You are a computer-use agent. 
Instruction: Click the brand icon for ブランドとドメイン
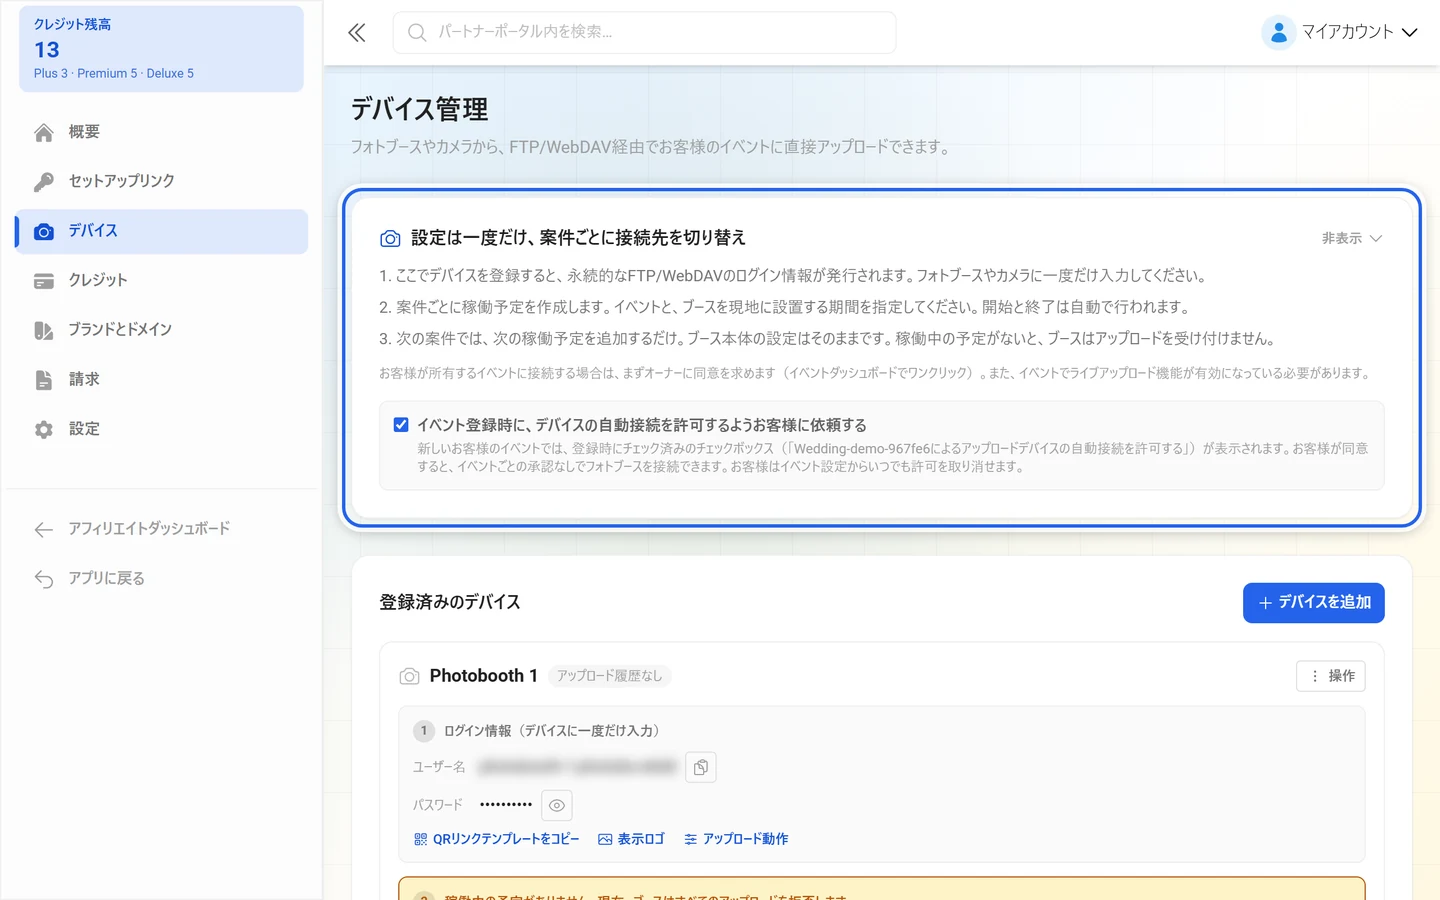[x=44, y=330]
